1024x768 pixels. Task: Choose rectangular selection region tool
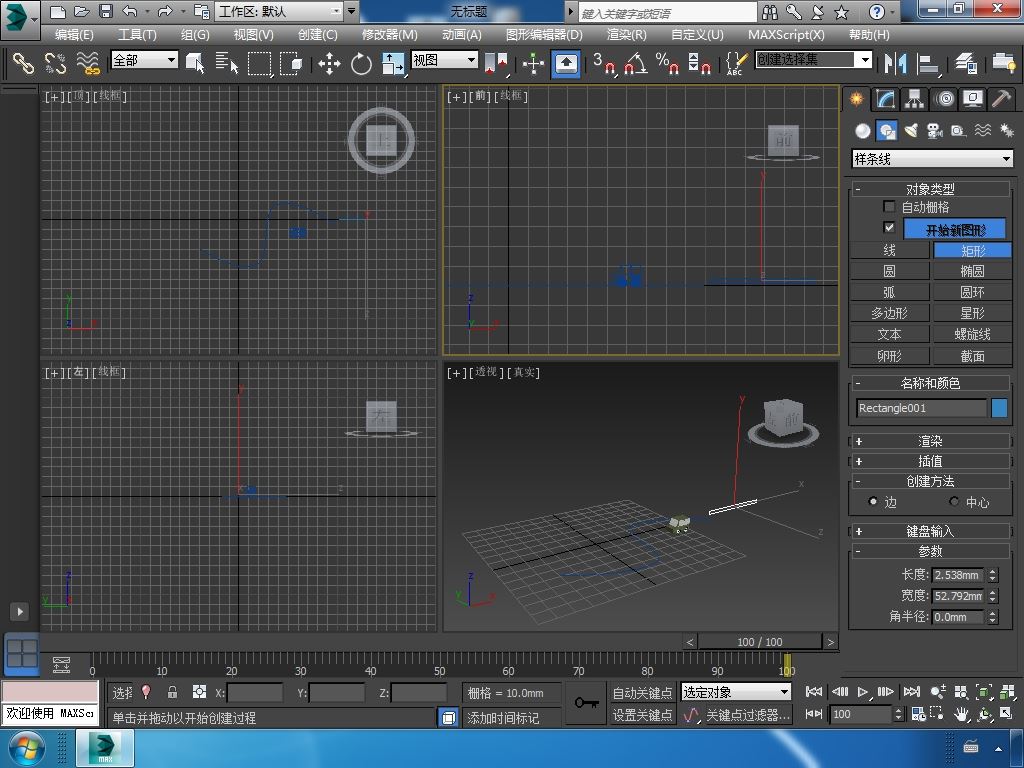(259, 63)
